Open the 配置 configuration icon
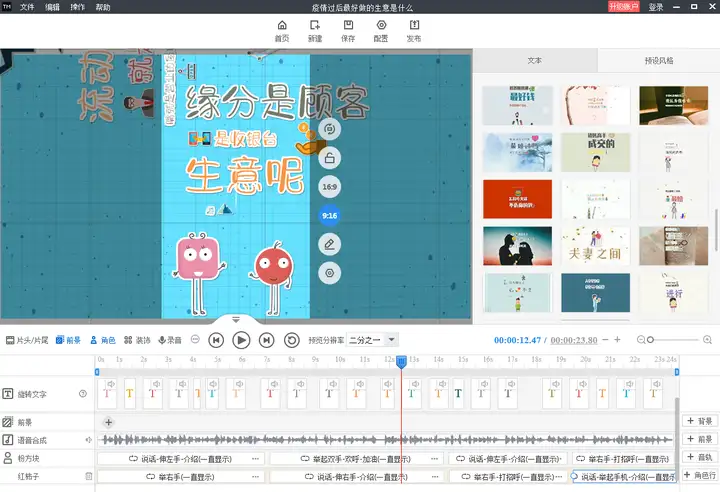 (381, 31)
